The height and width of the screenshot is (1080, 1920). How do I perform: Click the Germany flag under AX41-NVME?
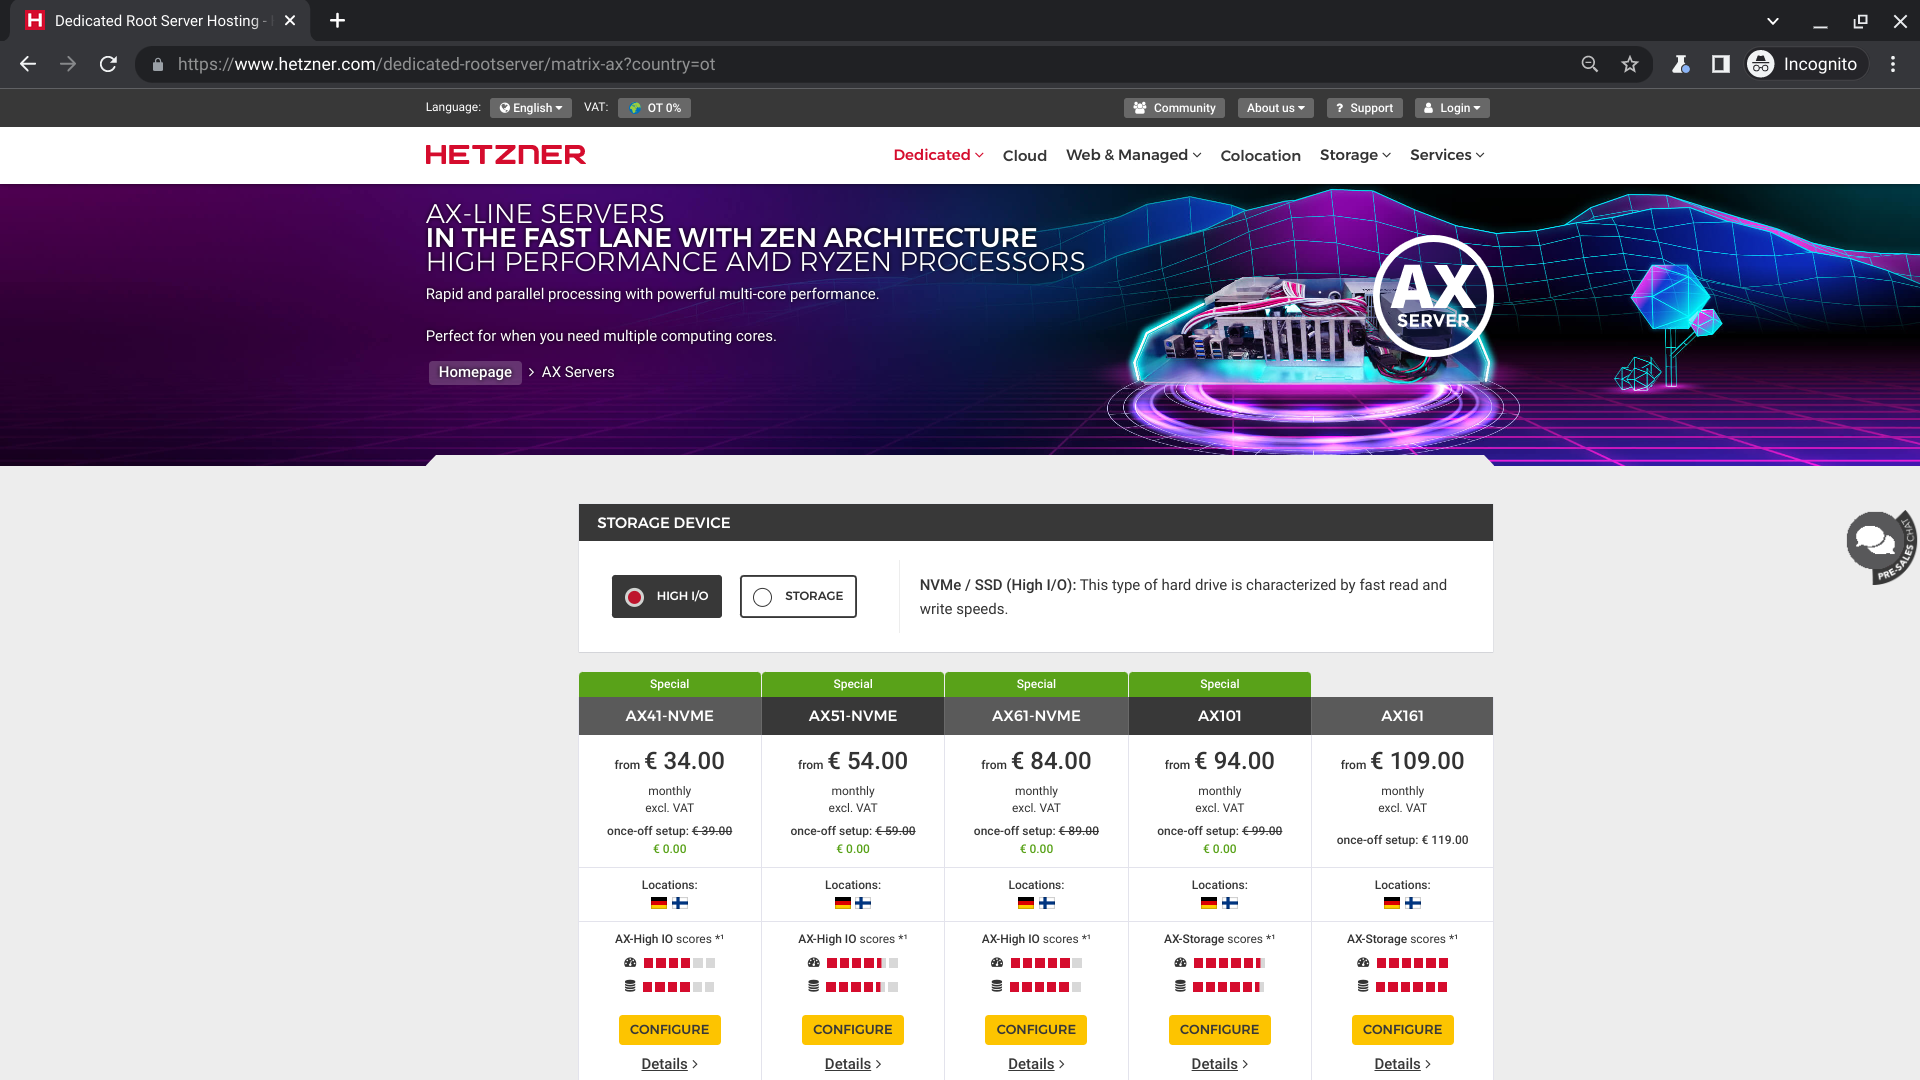pos(659,903)
